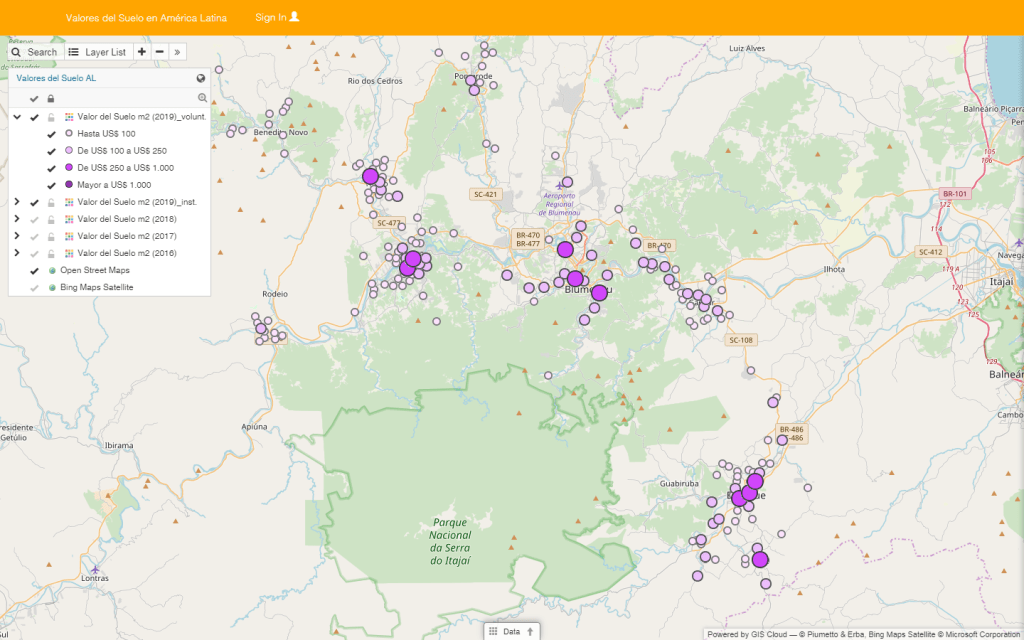Click lock icon of Valor del Suelo m2 (2018)
The width and height of the screenshot is (1024, 640).
51,219
